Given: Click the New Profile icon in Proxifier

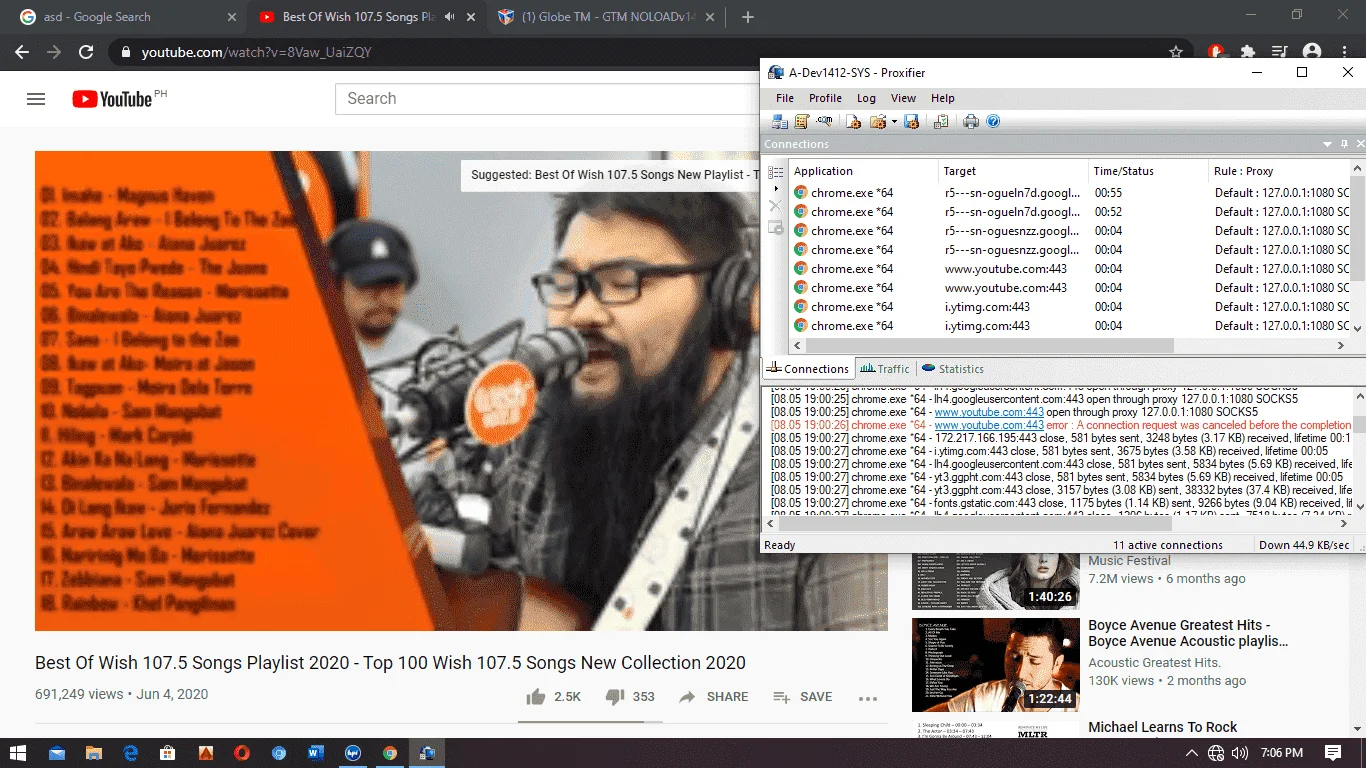Looking at the screenshot, I should 853,121.
